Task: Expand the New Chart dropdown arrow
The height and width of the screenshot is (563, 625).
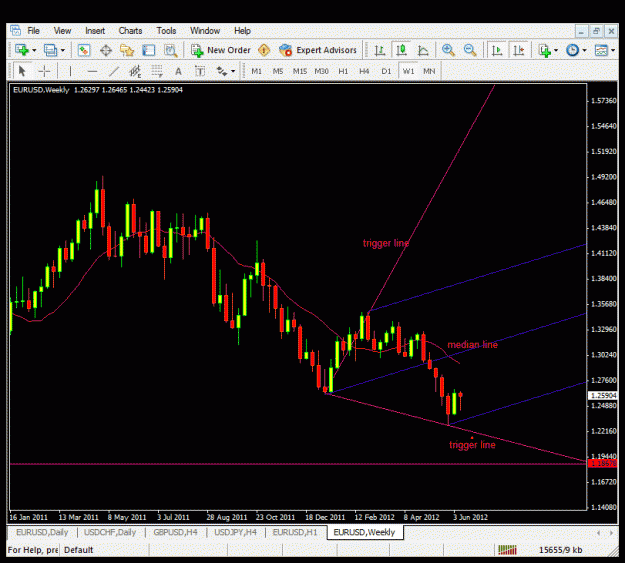Action: 34,51
